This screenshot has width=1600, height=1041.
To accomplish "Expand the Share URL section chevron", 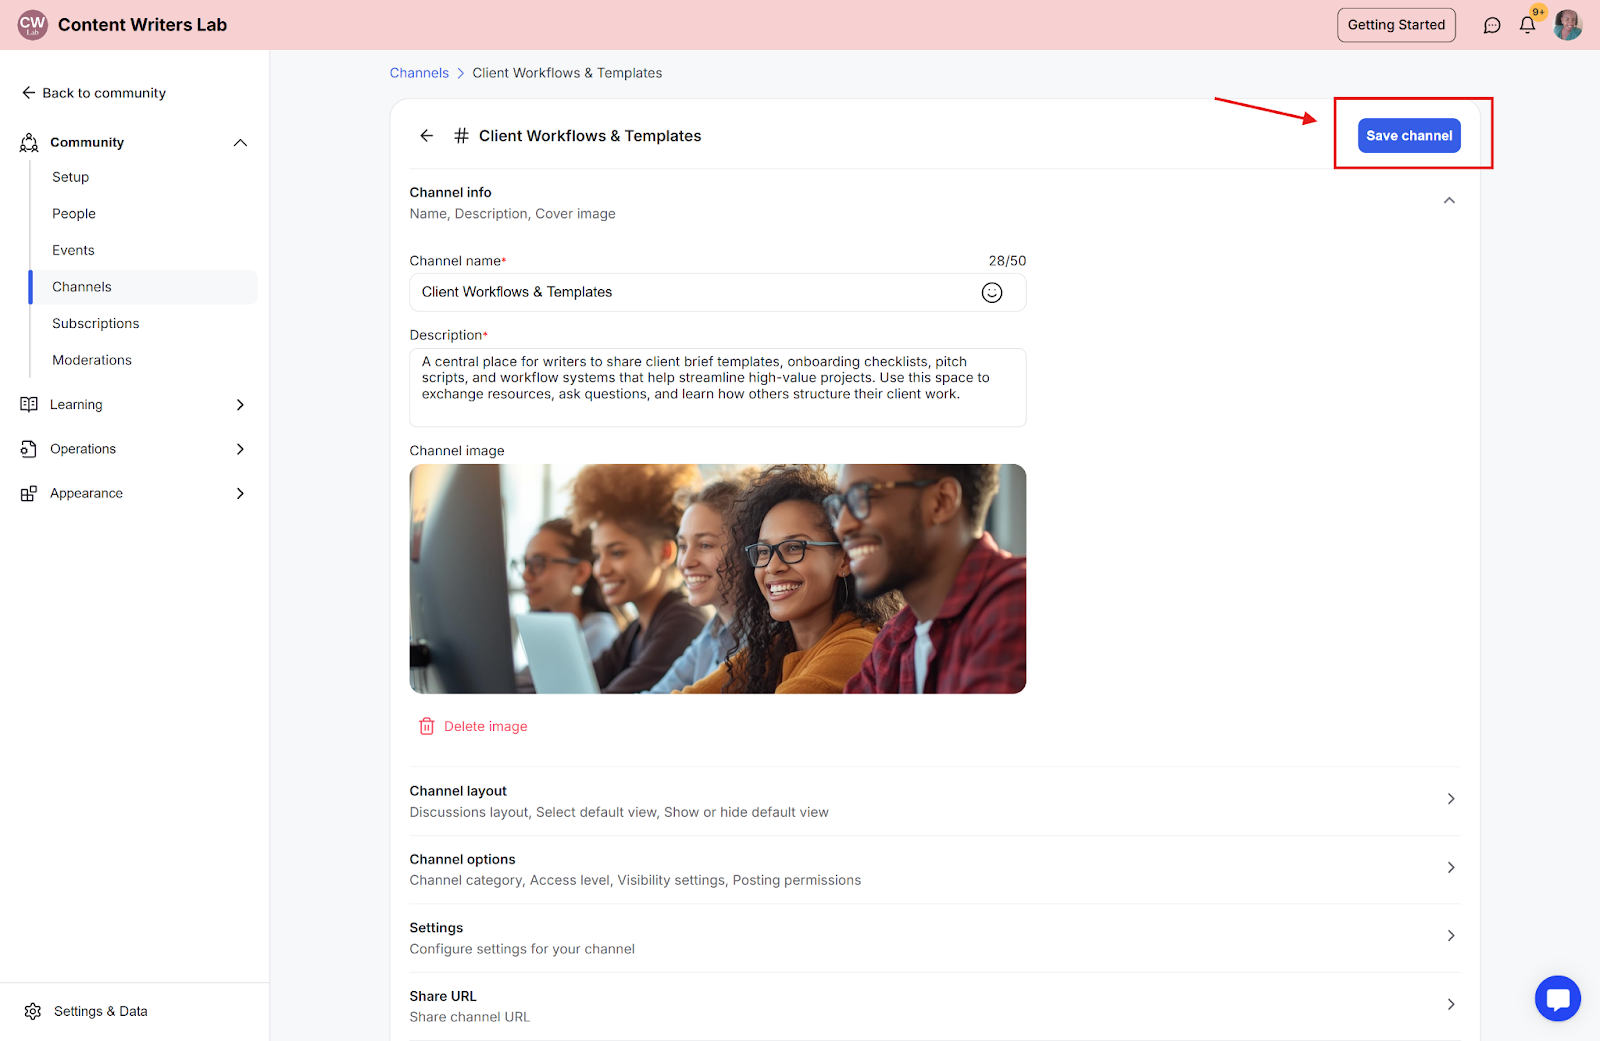I will coord(1451,1004).
